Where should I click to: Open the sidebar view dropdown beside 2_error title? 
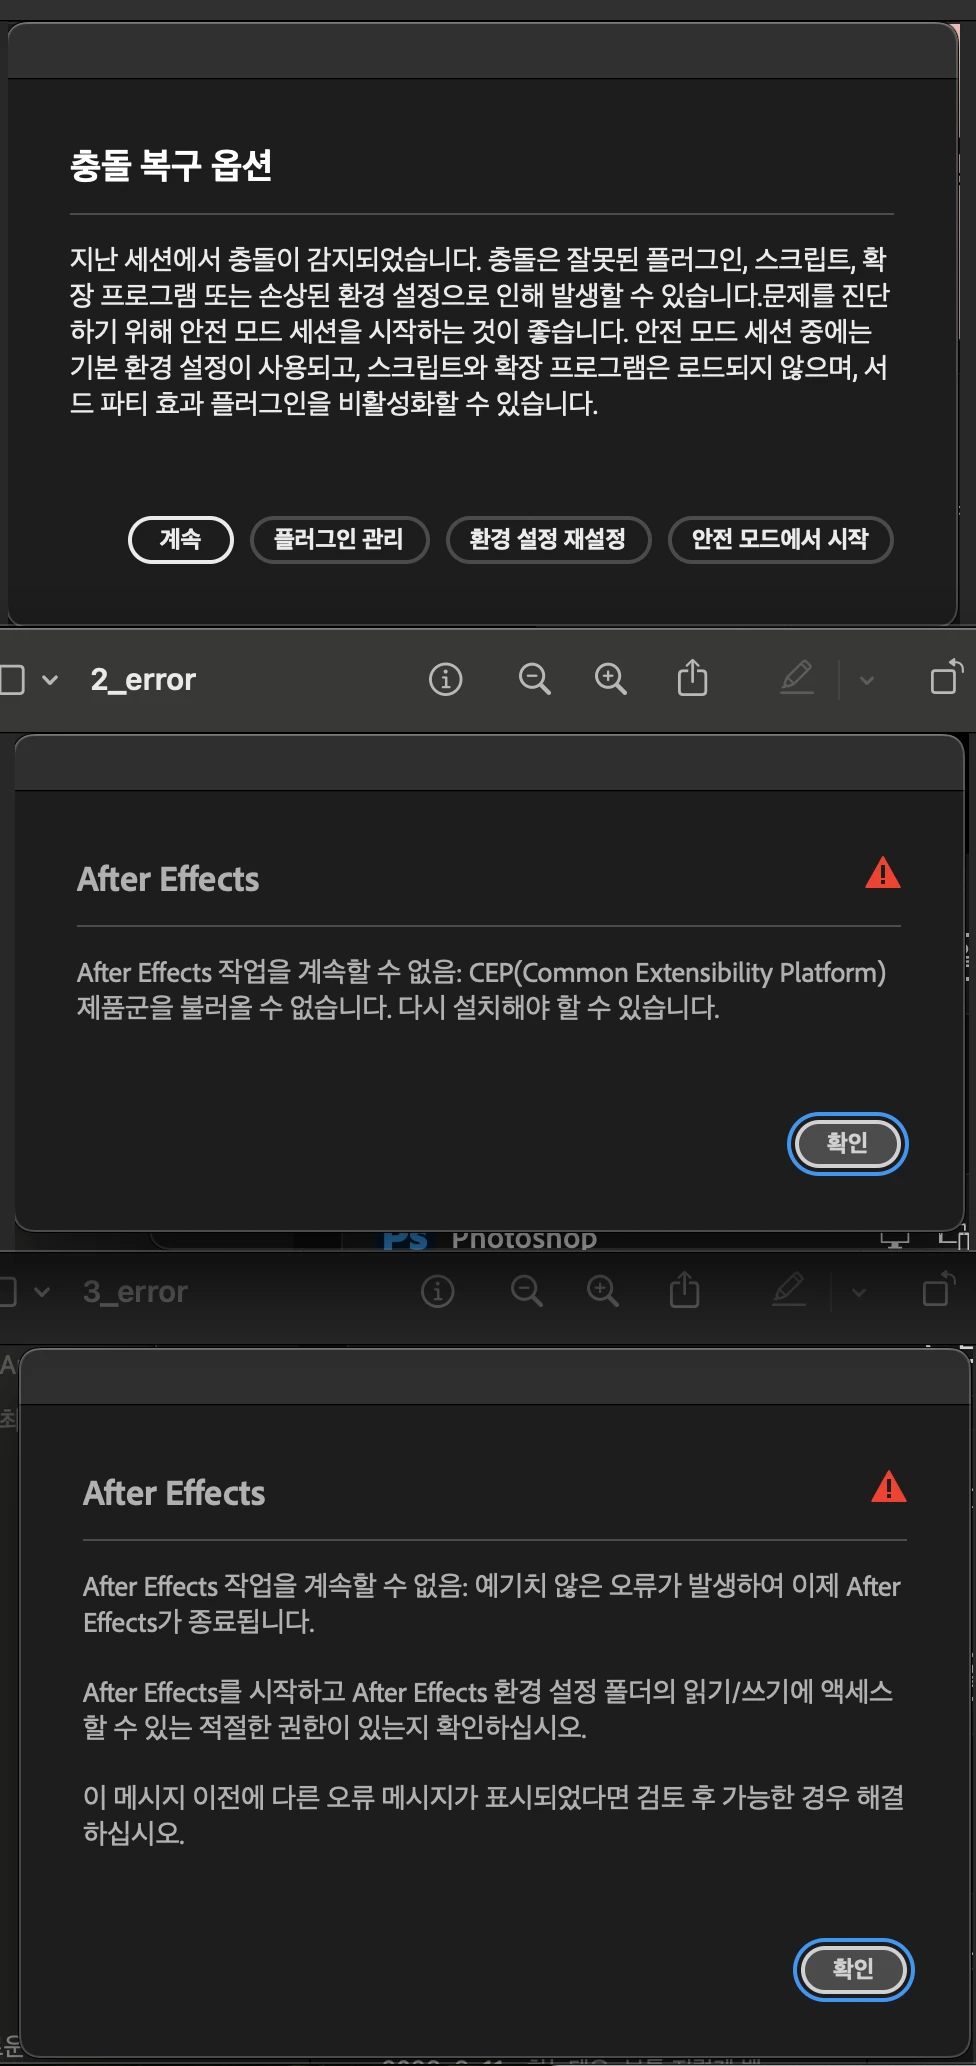pos(50,680)
